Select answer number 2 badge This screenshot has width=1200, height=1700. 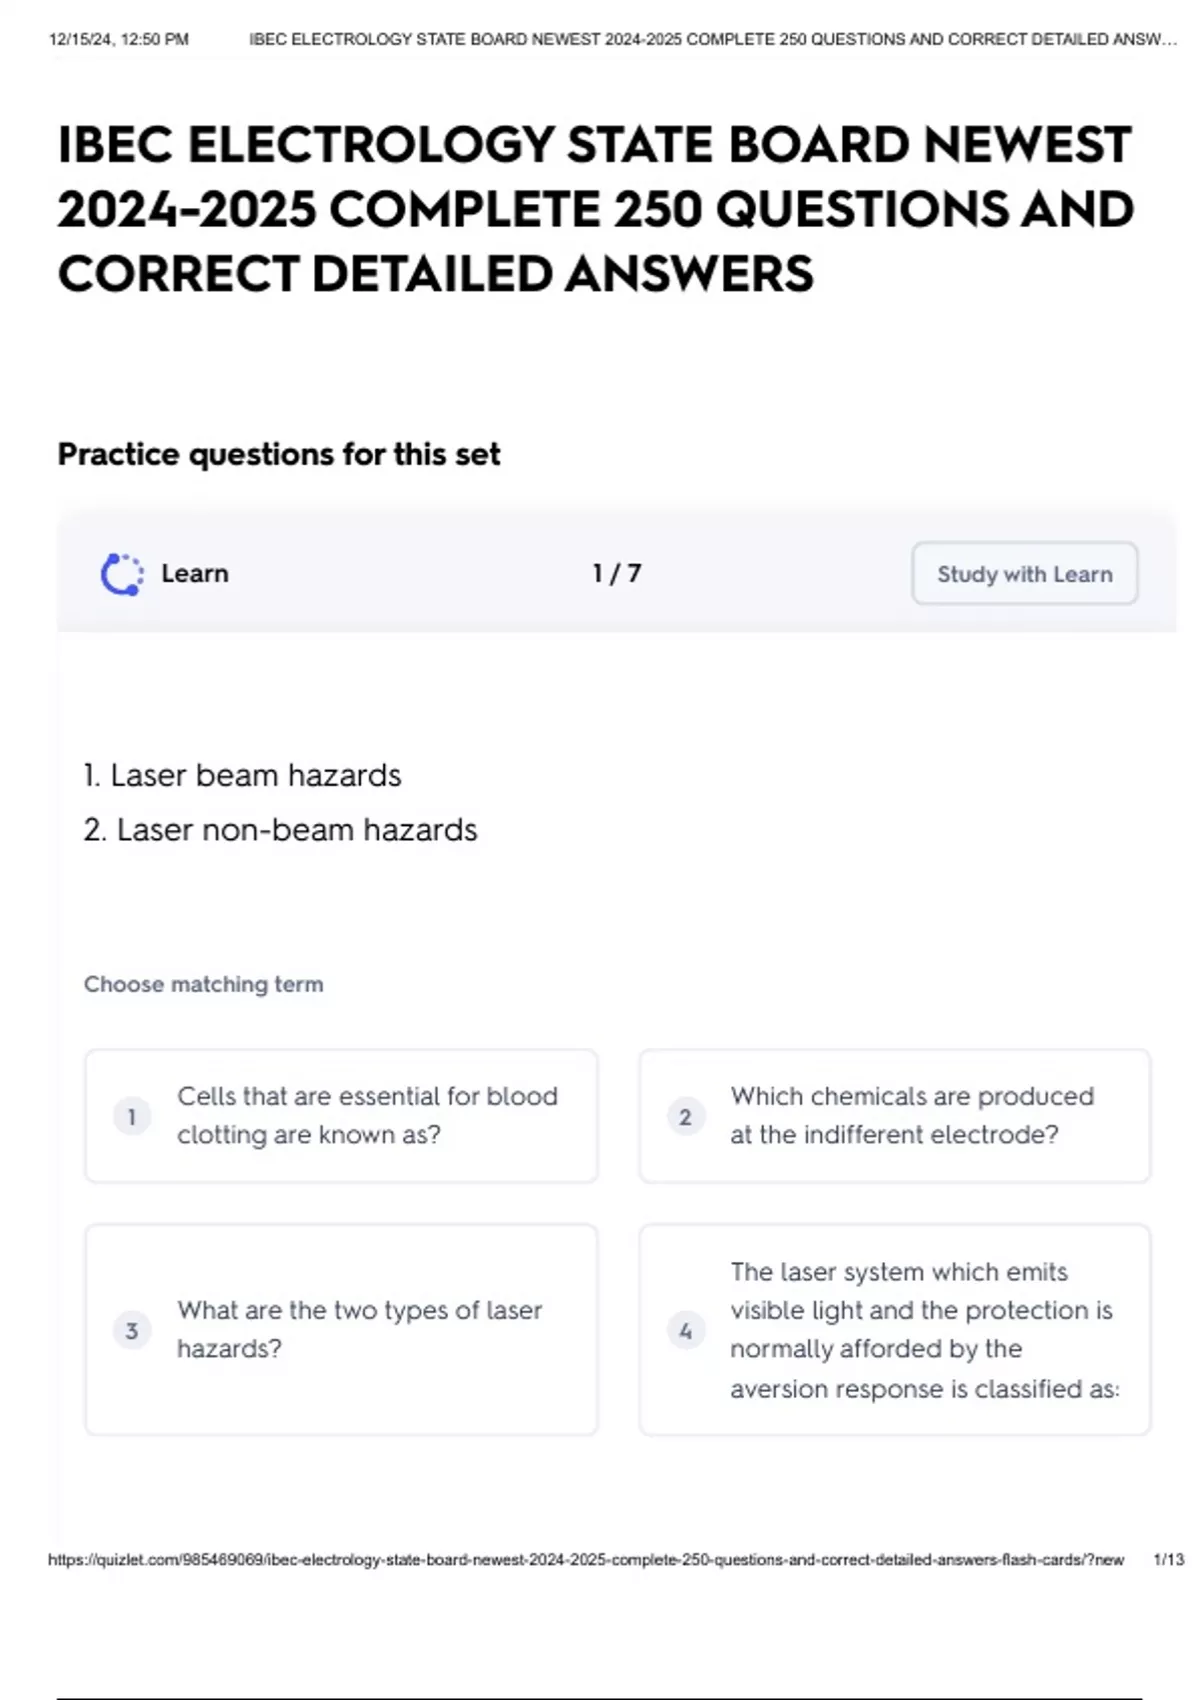[x=685, y=1116]
